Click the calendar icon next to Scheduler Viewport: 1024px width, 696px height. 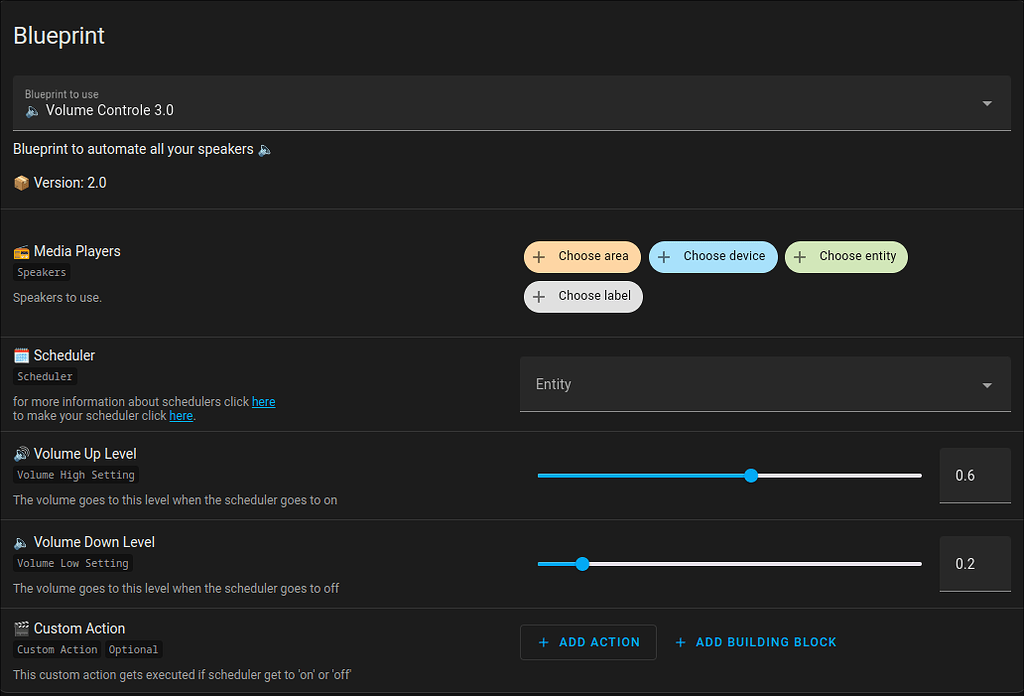coord(20,355)
